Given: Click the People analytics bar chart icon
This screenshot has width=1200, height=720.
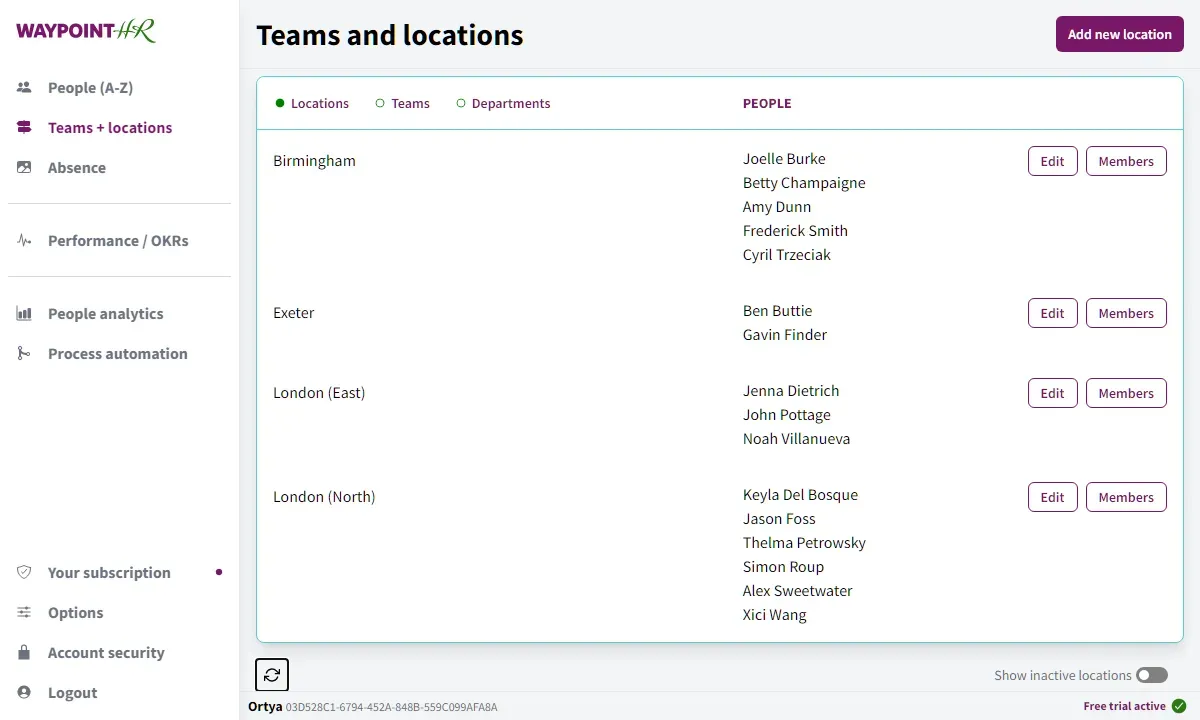Looking at the screenshot, I should coord(23,313).
